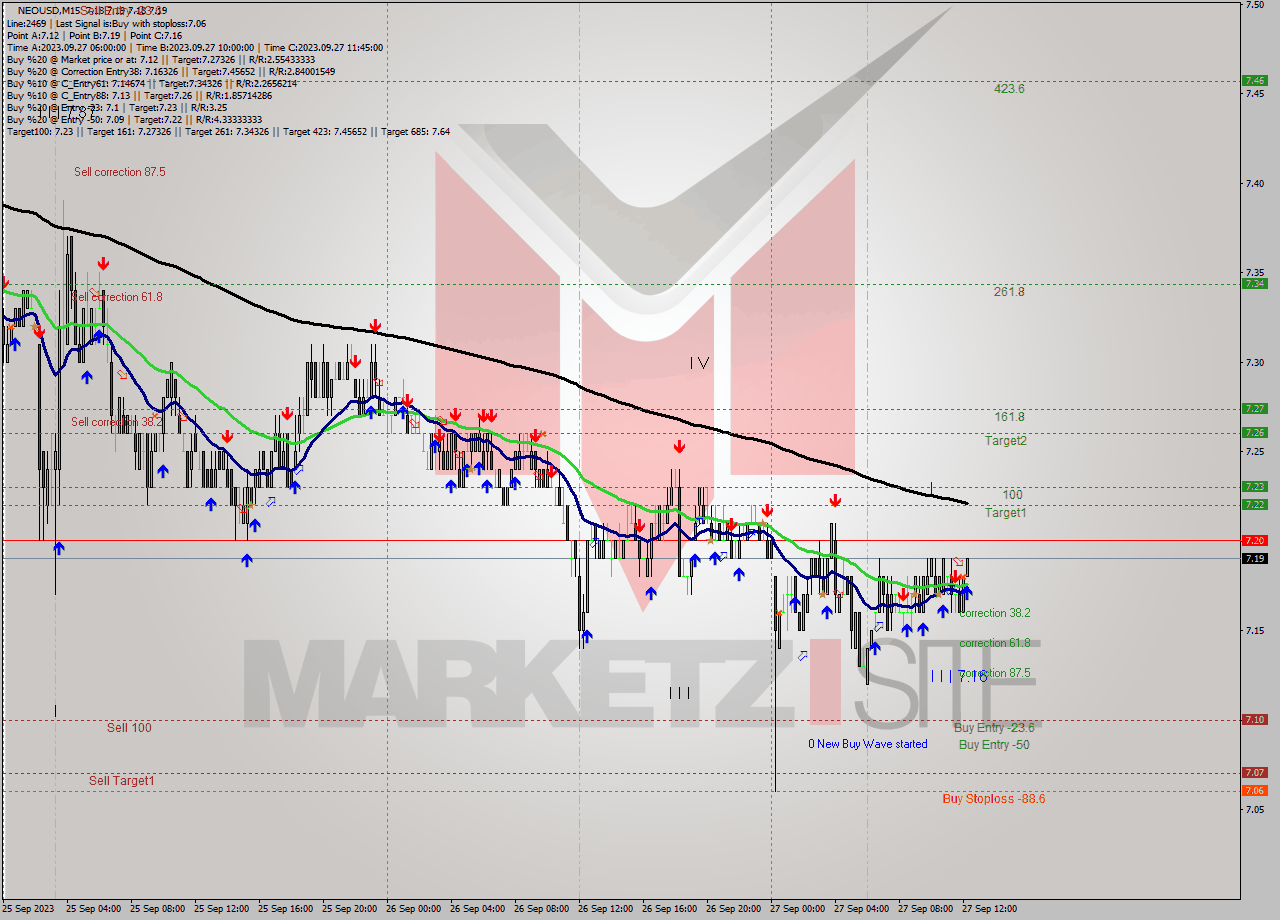Click the 261.8 Fibonacci level label
The image size is (1280, 920).
coord(1009,292)
